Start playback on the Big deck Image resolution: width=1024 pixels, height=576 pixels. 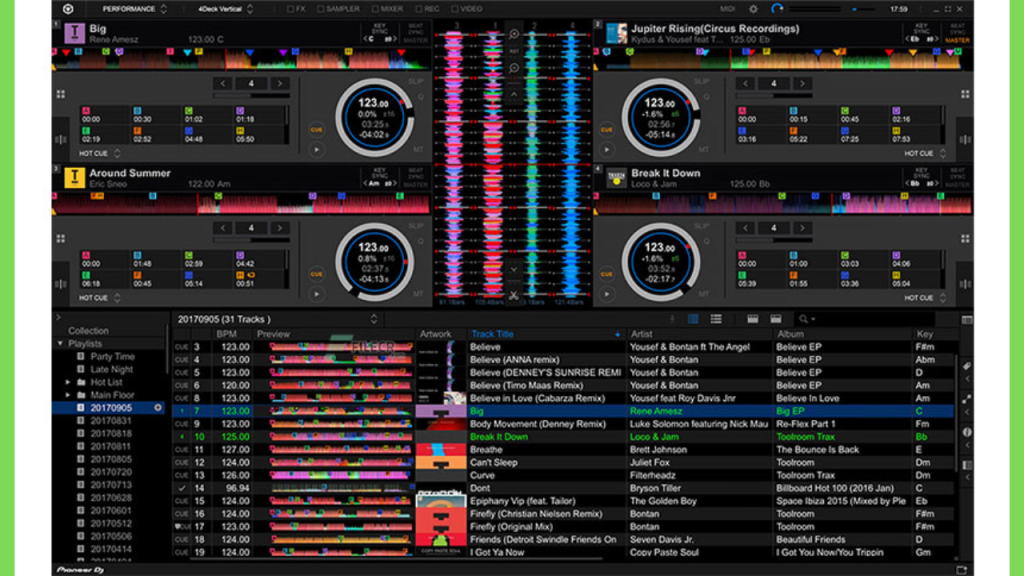pyautogui.click(x=317, y=150)
